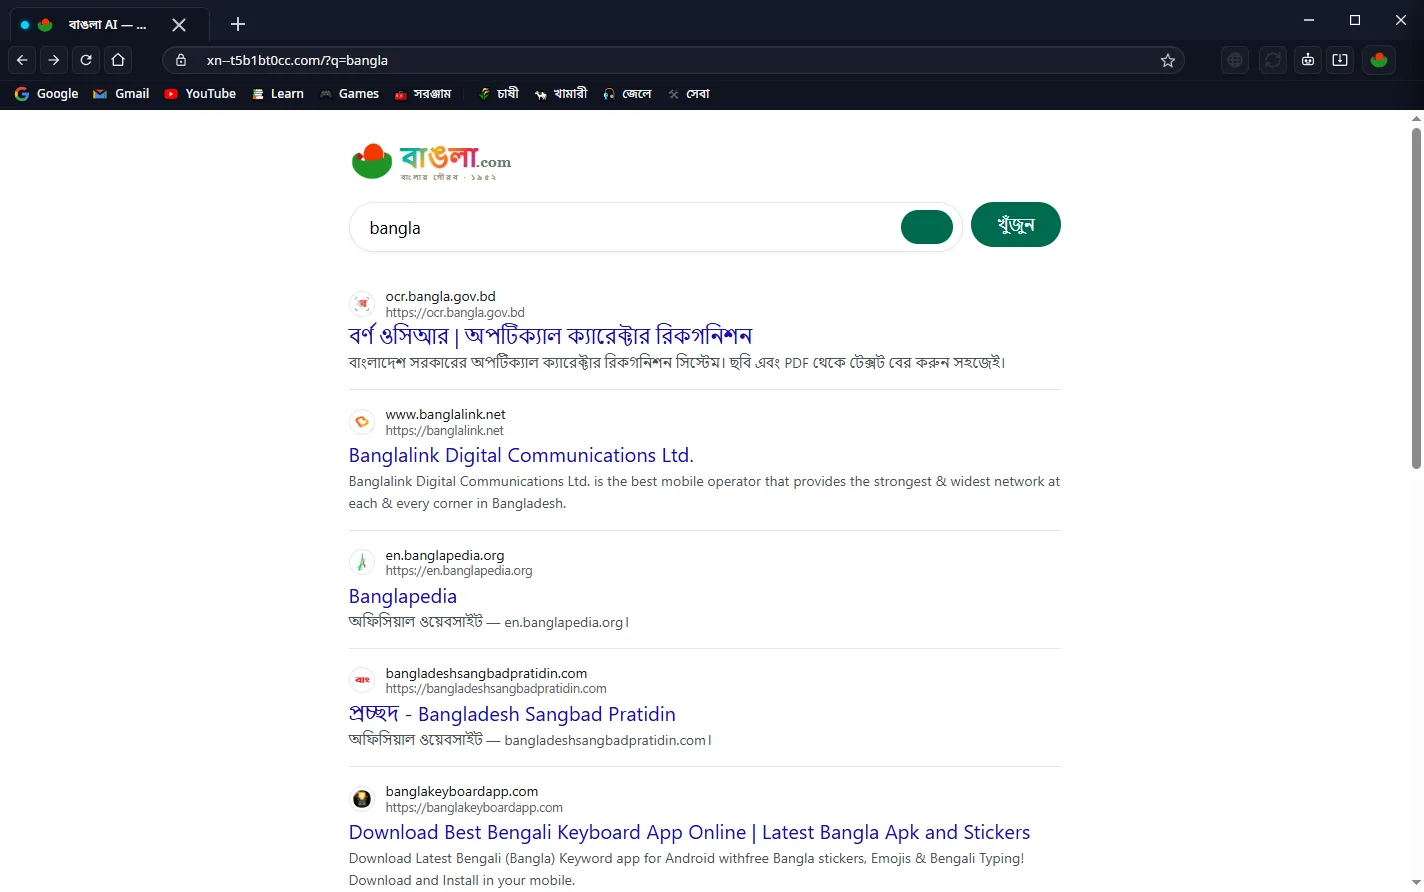Minimize the browser window

click(1309, 20)
